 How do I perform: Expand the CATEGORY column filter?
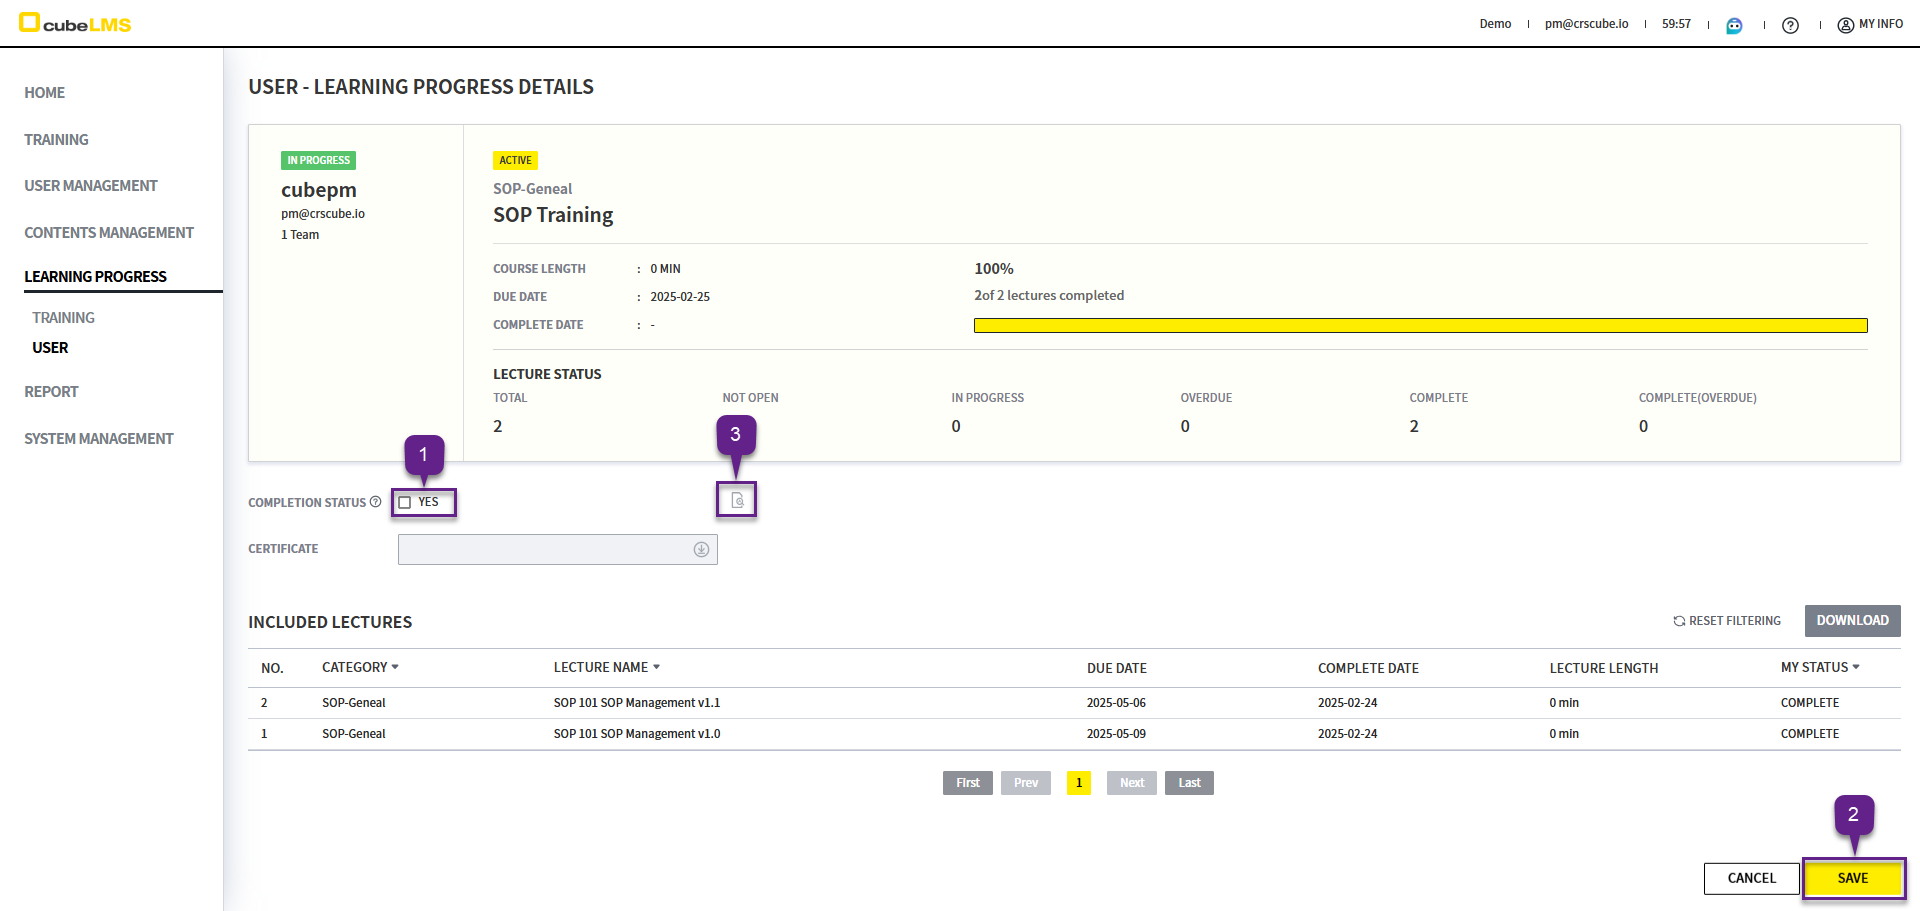coord(395,667)
